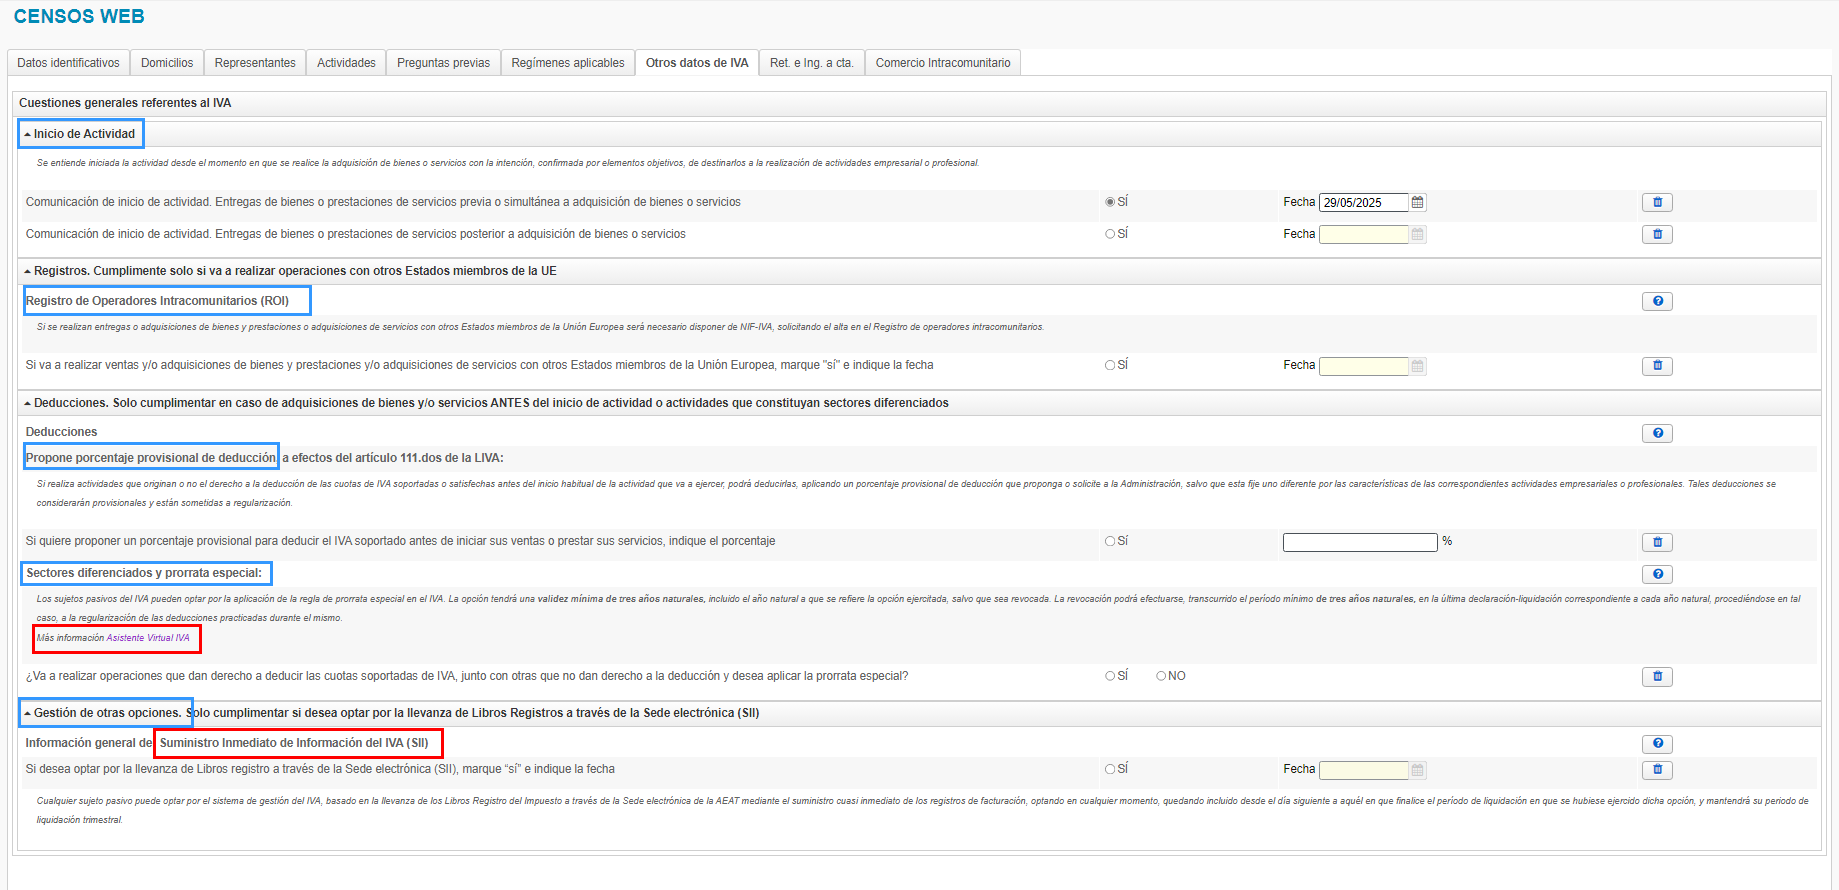Go to the Datos identificativos tab

(68, 63)
